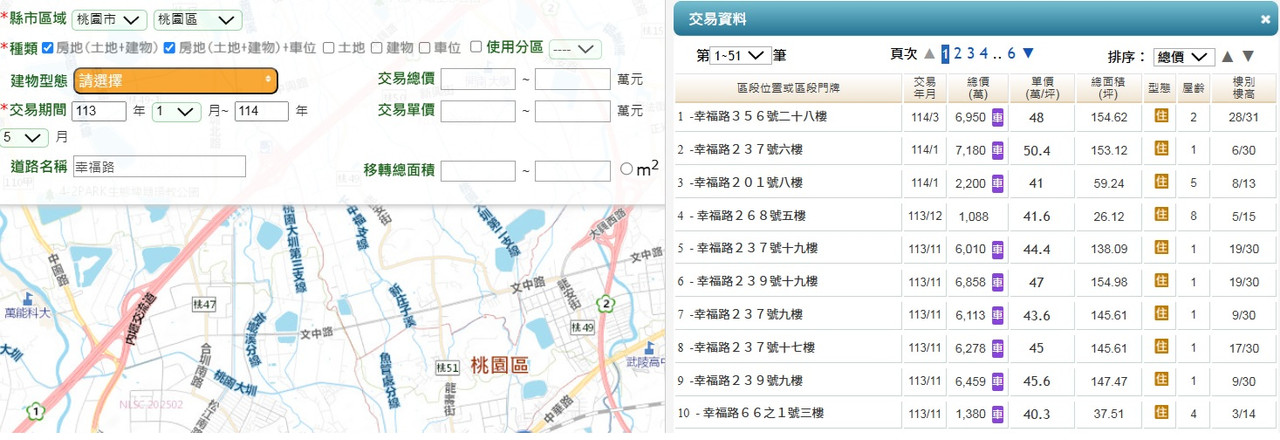Open the start month dropdown showing 1
Viewport: 1280px width, 440px height.
pyautogui.click(x=177, y=111)
